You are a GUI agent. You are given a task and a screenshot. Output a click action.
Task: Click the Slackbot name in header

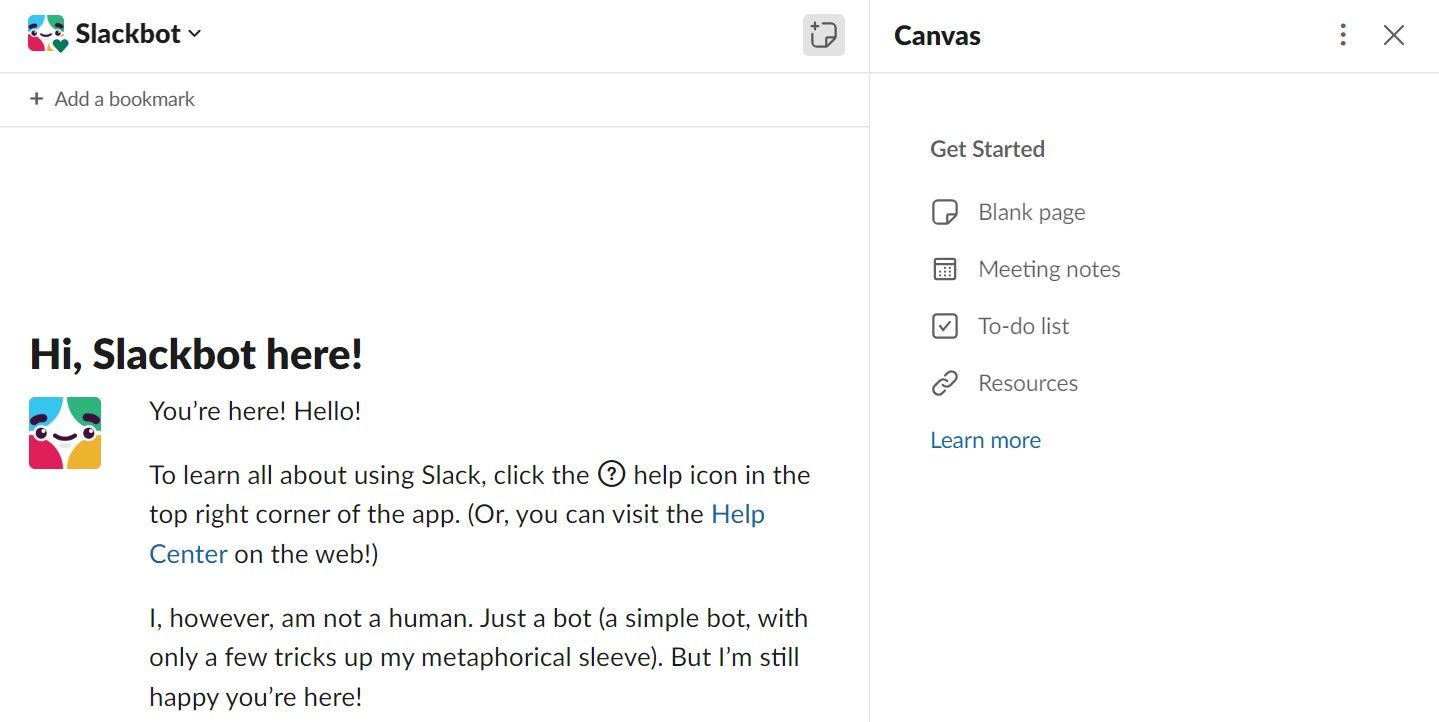[x=128, y=34]
